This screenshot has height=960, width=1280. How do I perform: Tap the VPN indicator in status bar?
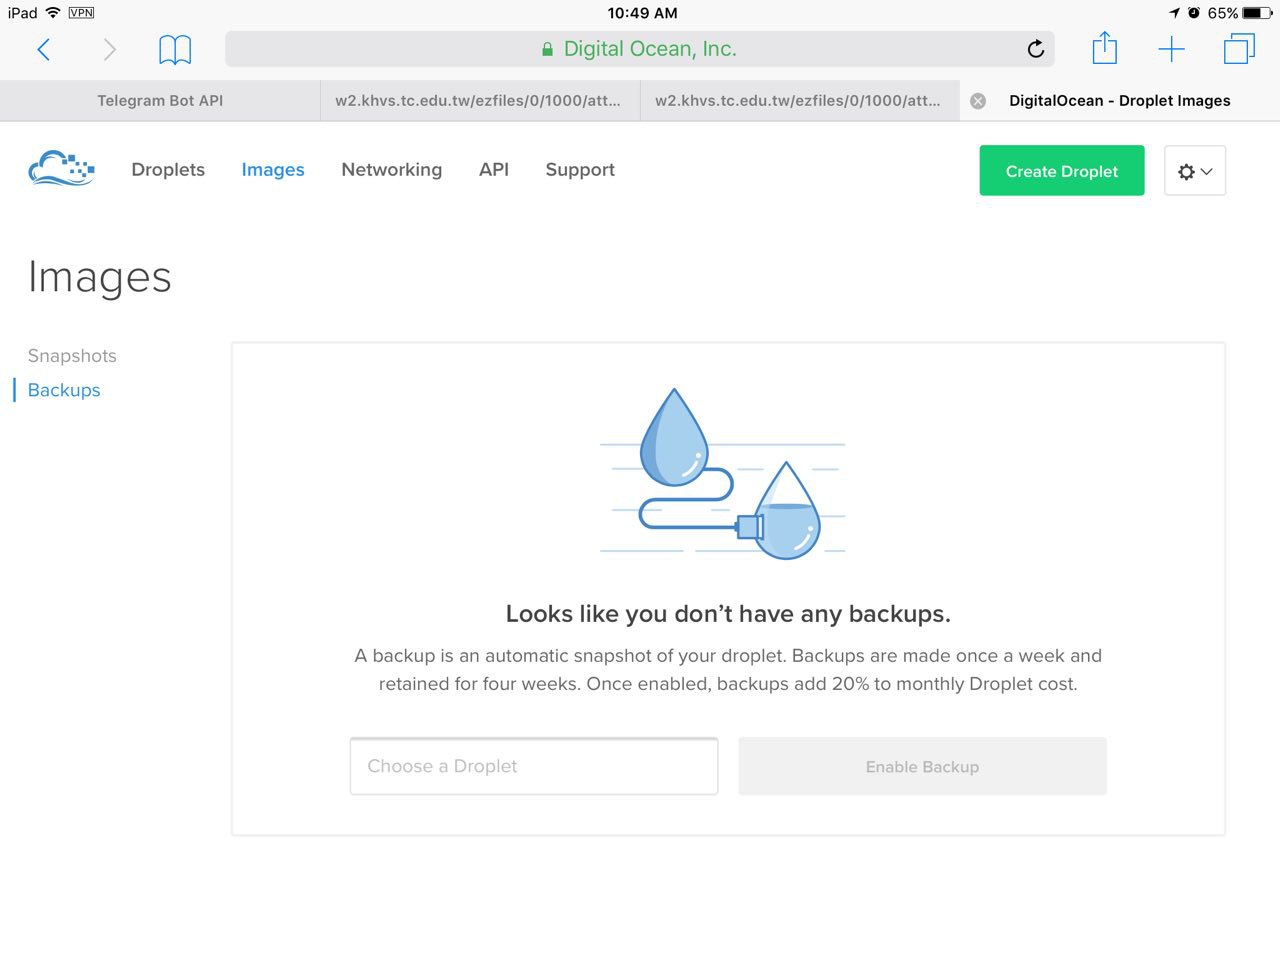(x=81, y=13)
